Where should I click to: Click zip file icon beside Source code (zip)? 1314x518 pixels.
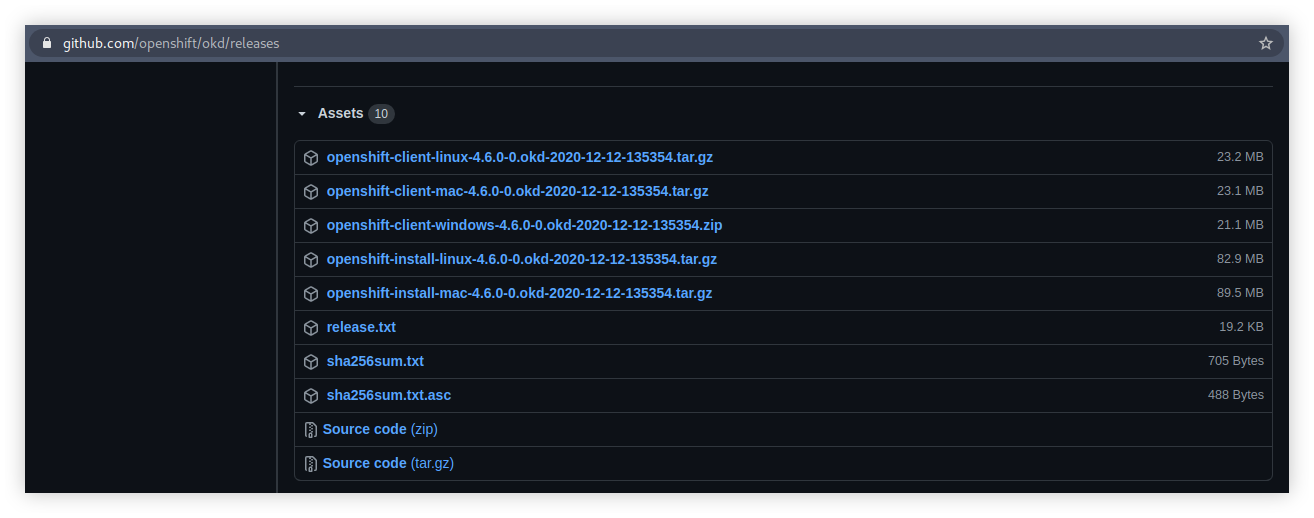311,430
